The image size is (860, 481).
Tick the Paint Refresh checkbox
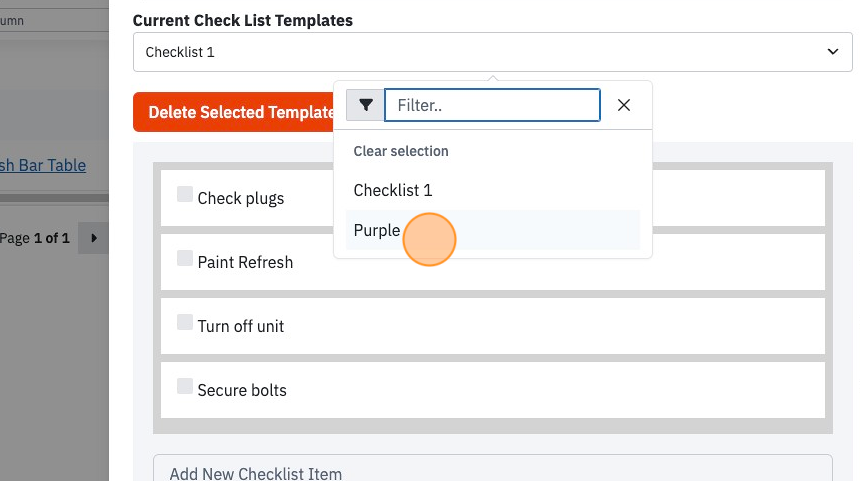[x=185, y=258]
